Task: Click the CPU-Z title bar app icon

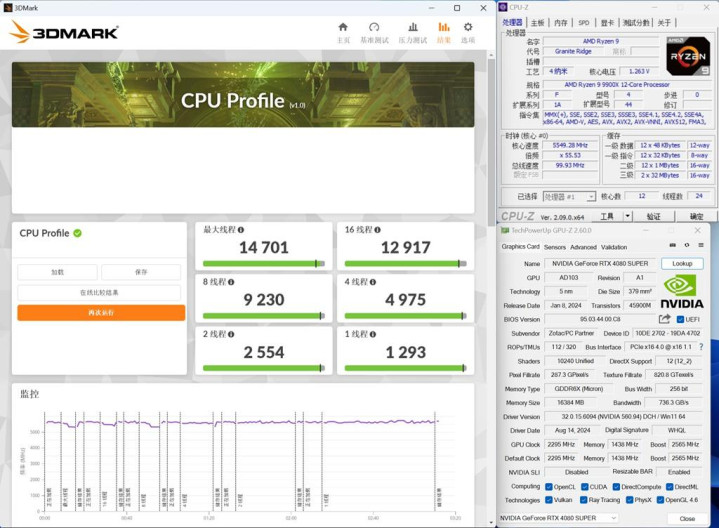Action: [503, 7]
